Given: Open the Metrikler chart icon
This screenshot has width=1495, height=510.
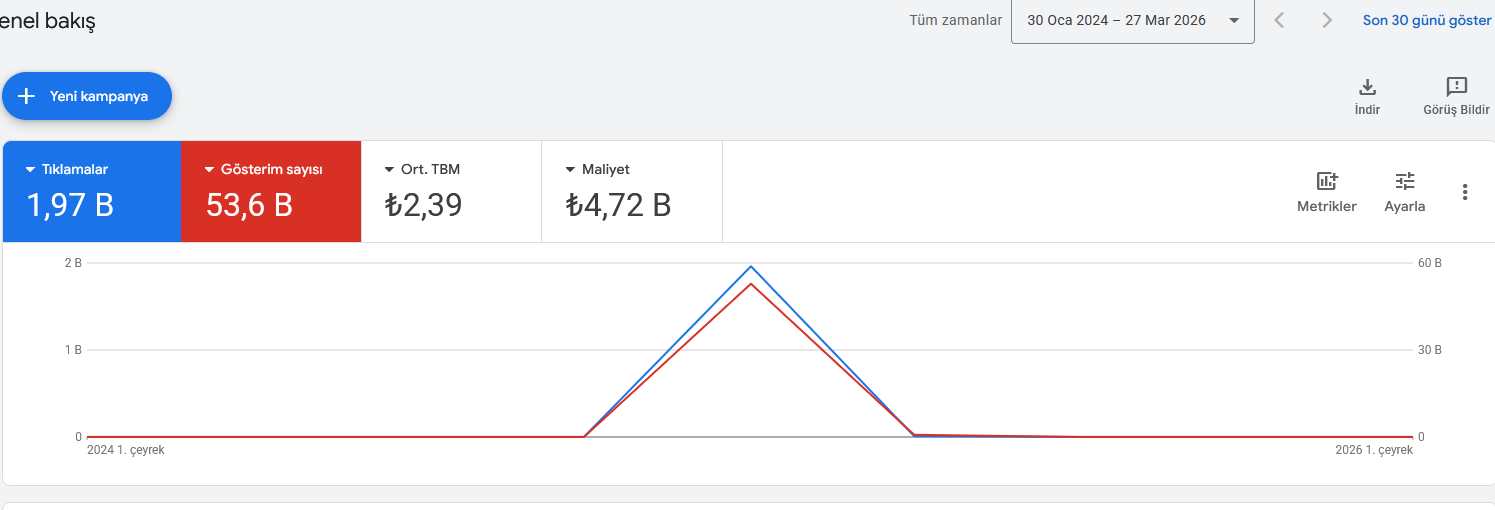Looking at the screenshot, I should [x=1327, y=181].
